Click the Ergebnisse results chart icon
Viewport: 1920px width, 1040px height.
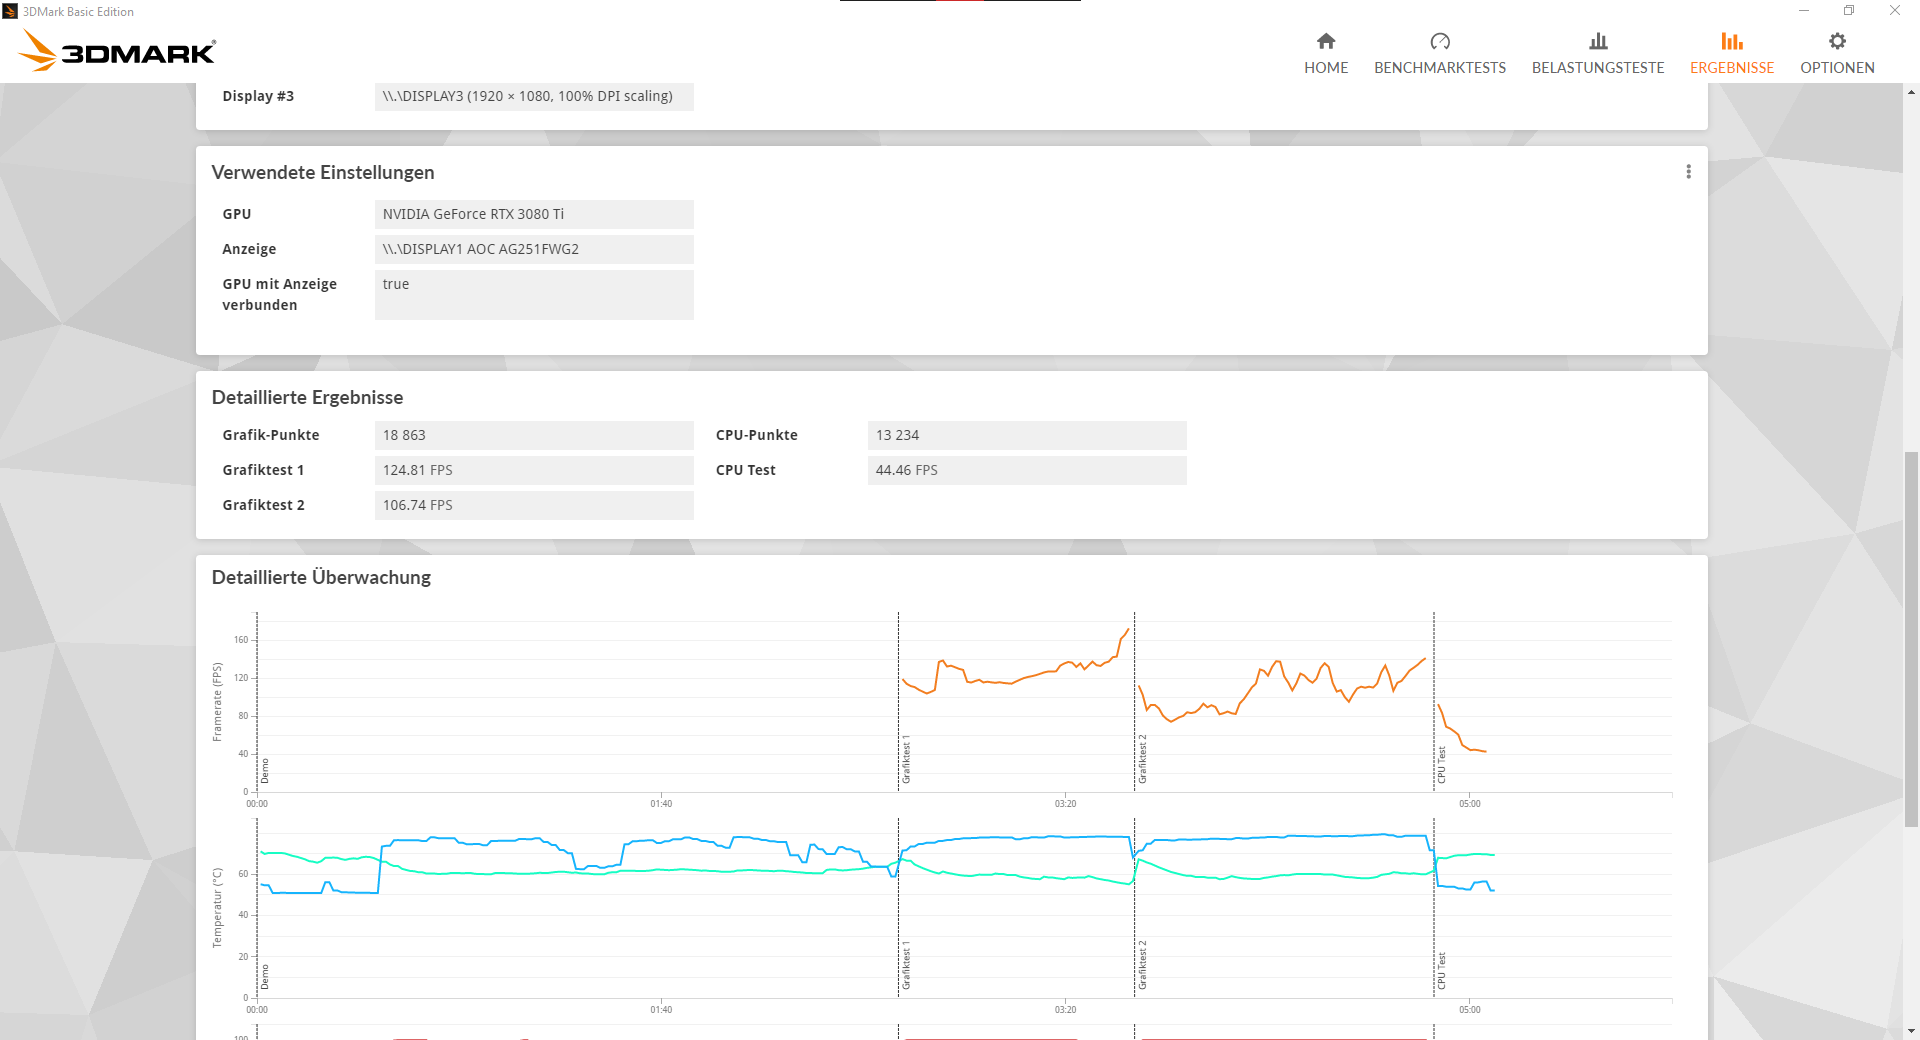[x=1732, y=41]
